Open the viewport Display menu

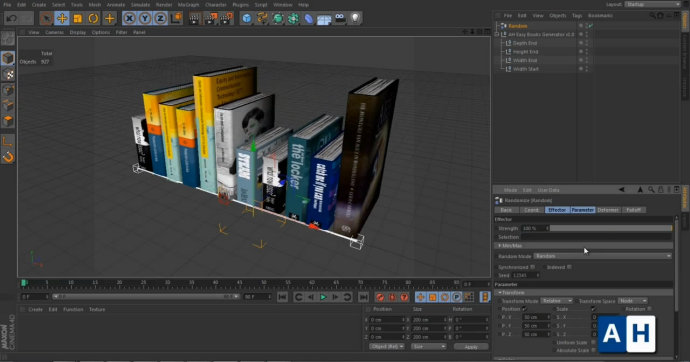(x=77, y=33)
